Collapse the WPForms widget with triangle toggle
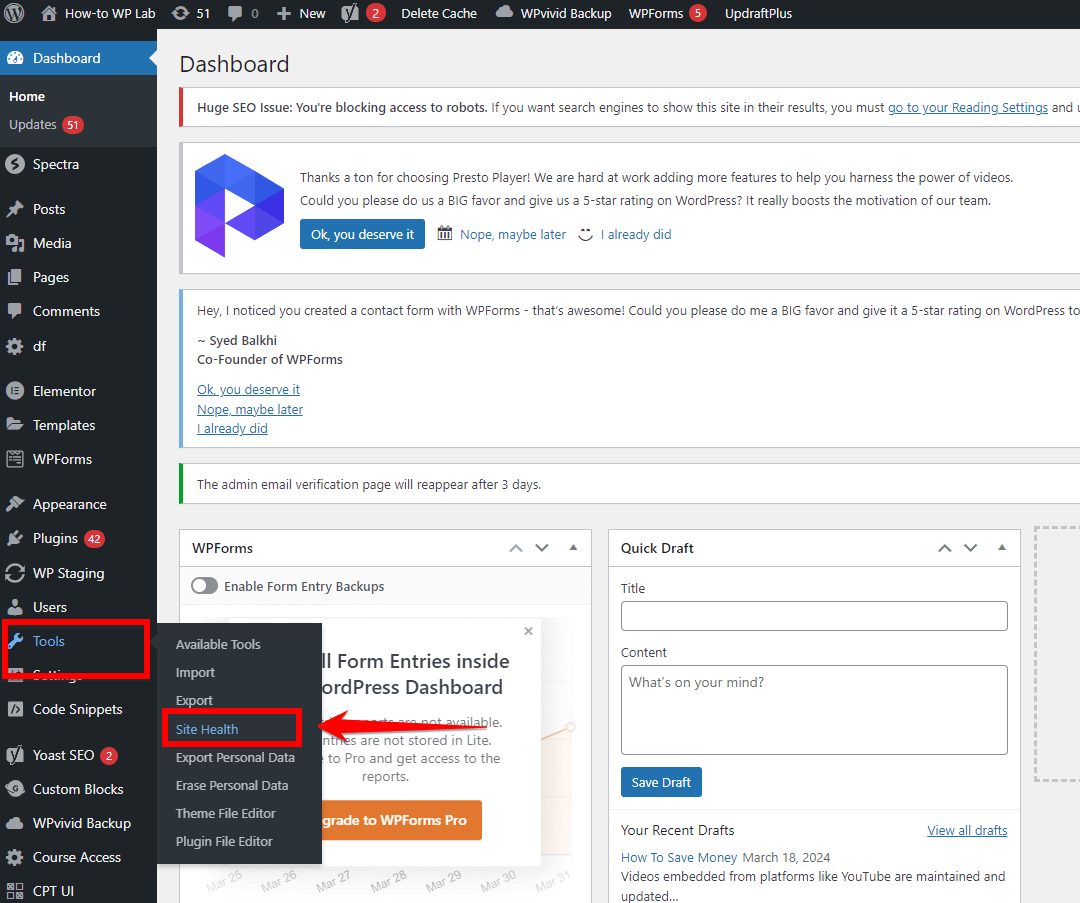Viewport: 1080px width, 903px height. [573, 548]
